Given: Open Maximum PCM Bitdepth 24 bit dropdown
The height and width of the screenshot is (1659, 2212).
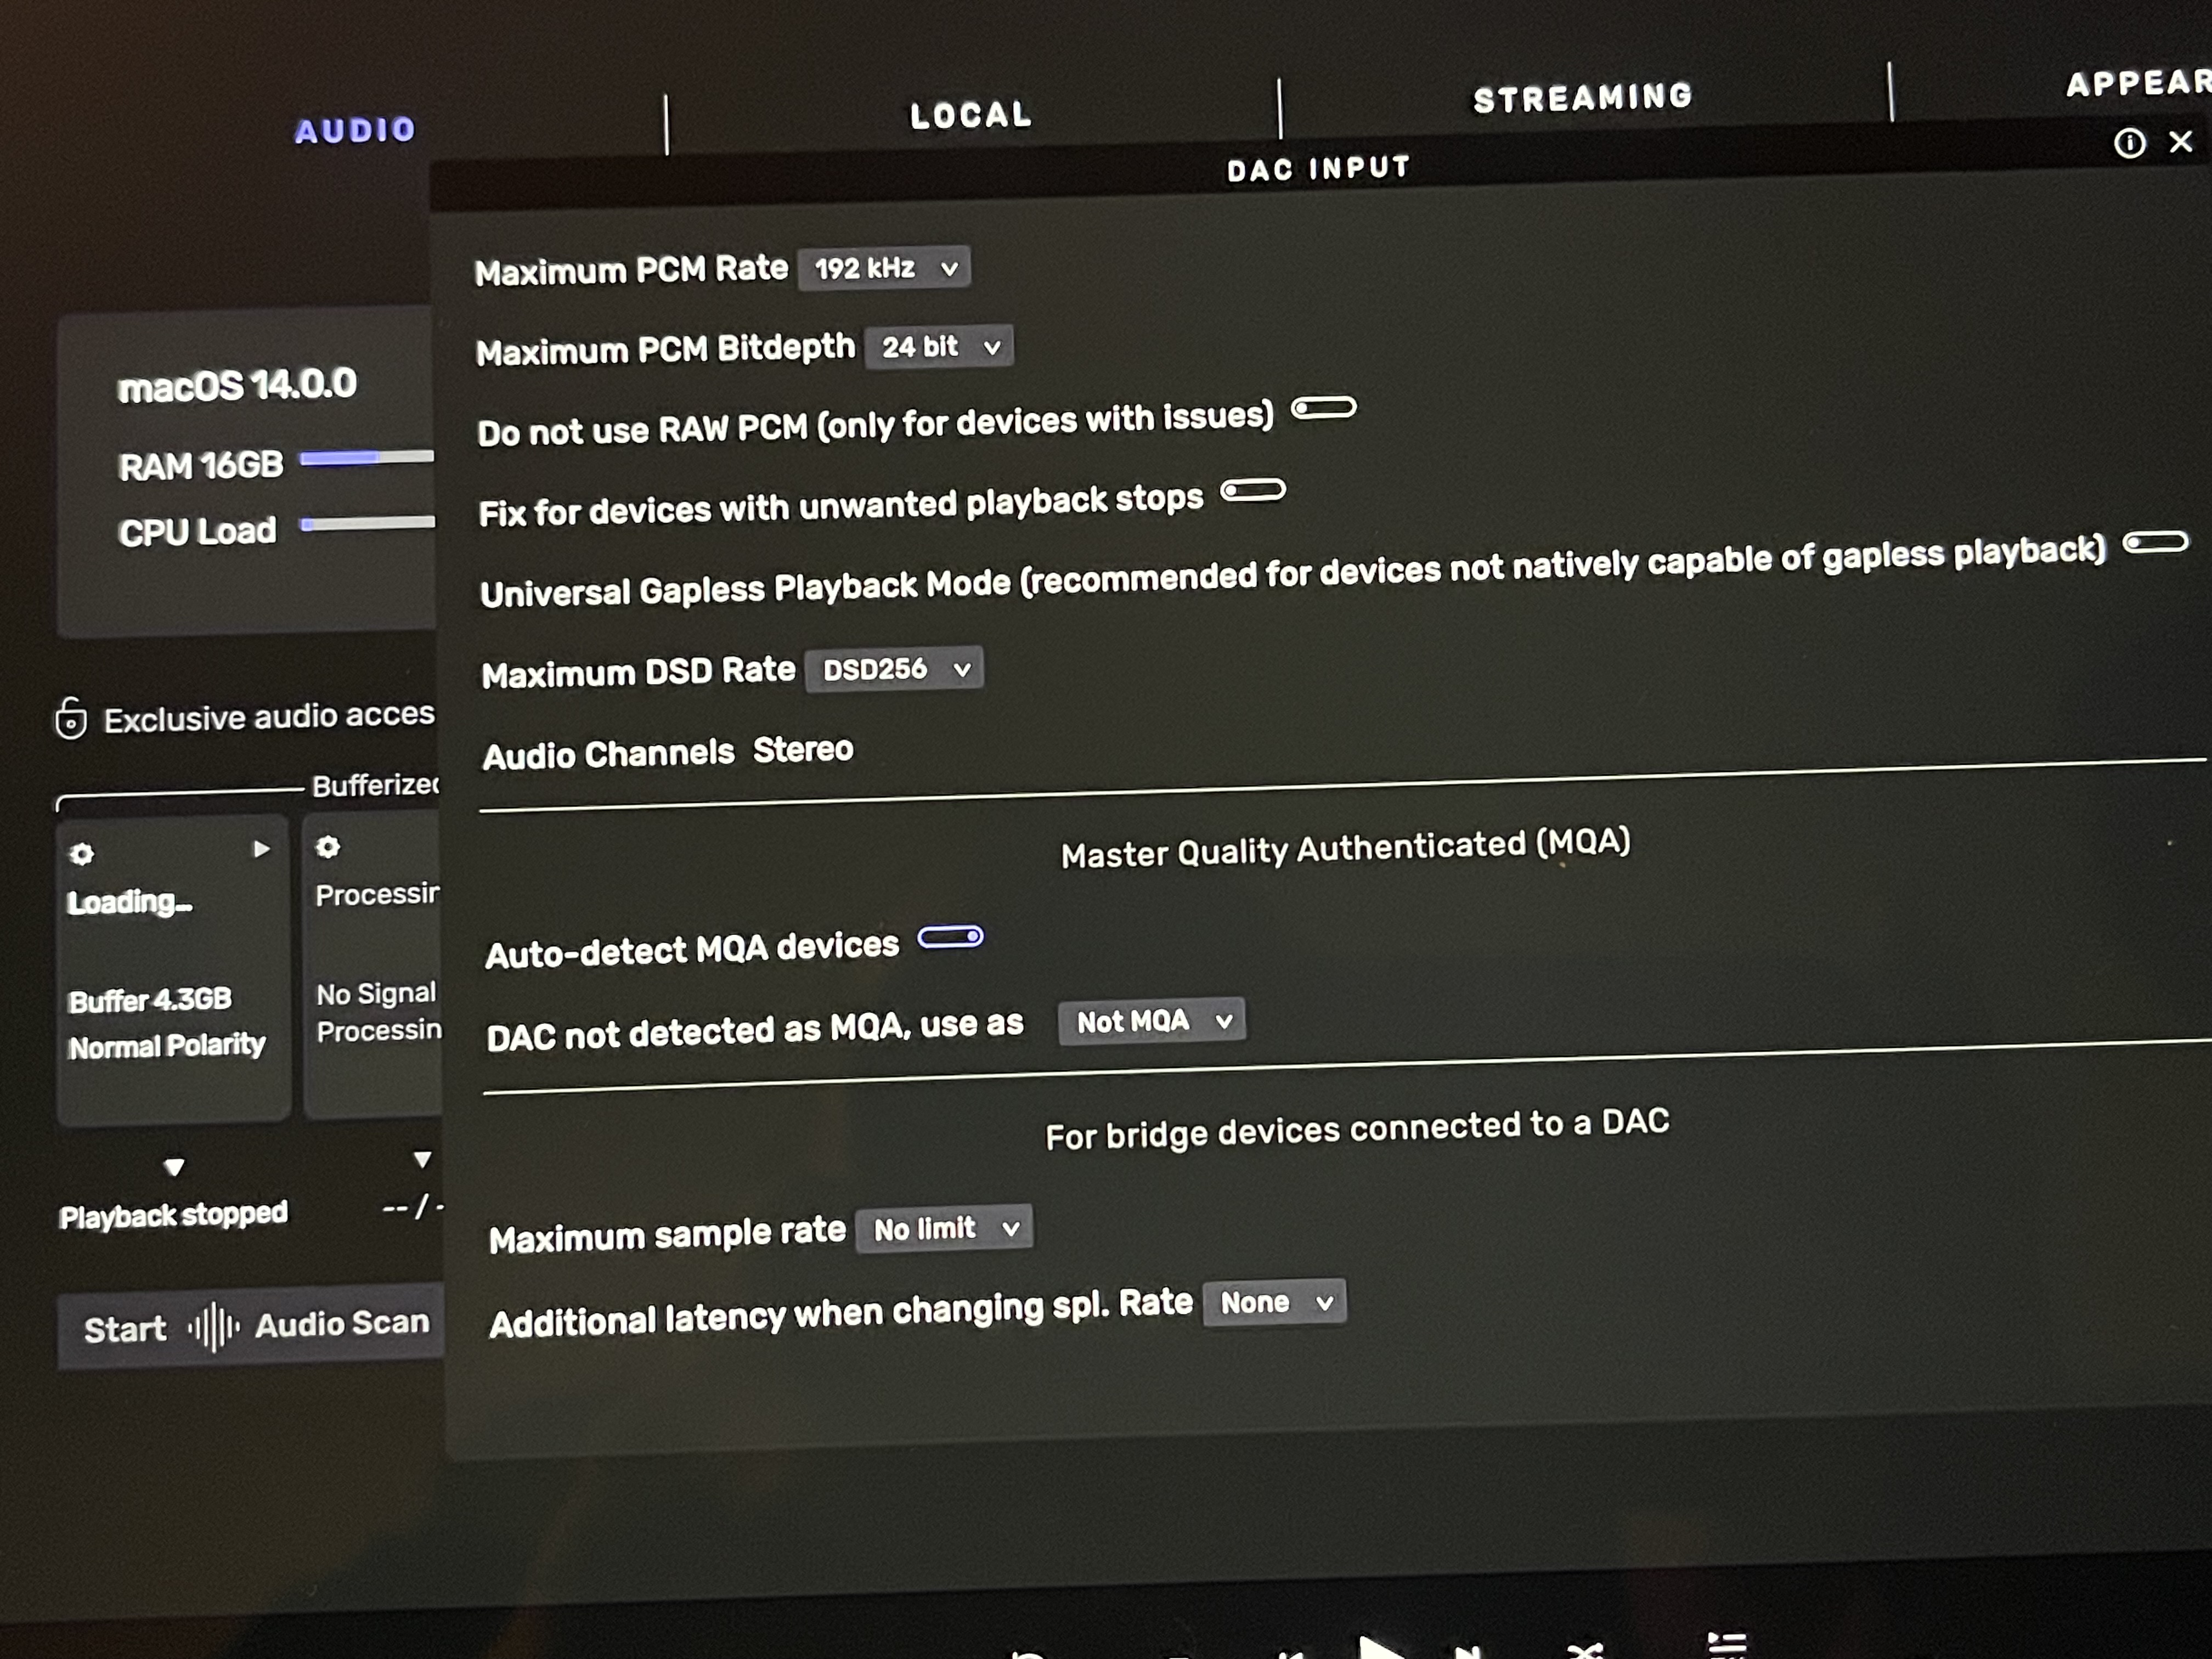Looking at the screenshot, I should click(939, 347).
